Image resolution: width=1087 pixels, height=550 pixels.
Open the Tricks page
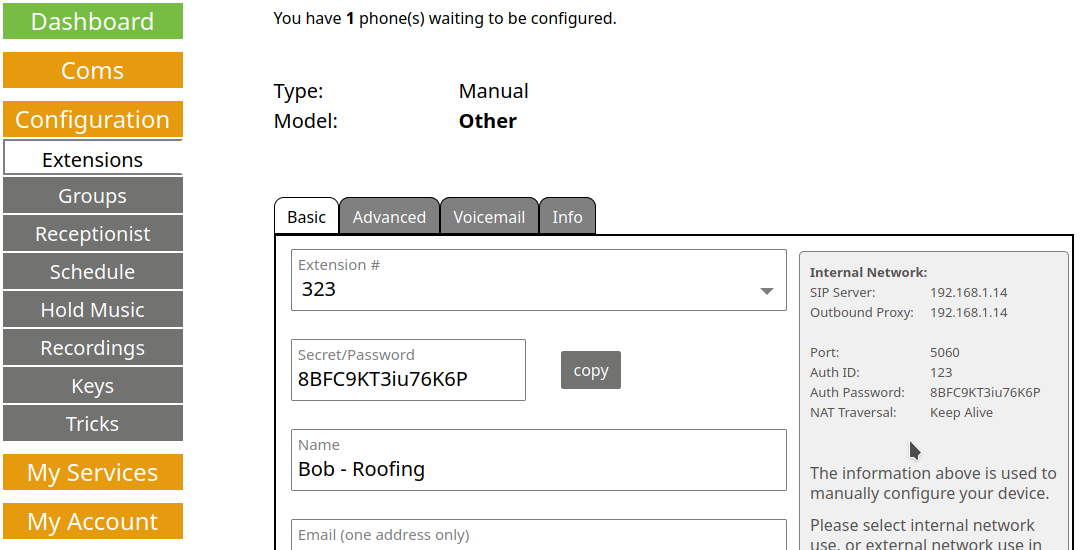[92, 424]
